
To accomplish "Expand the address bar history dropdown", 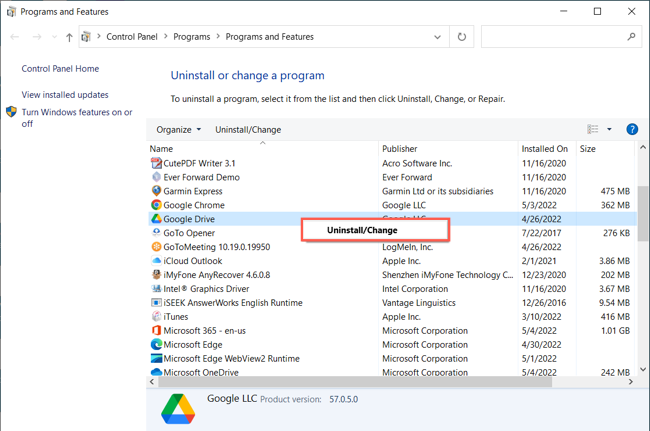I will coord(437,37).
